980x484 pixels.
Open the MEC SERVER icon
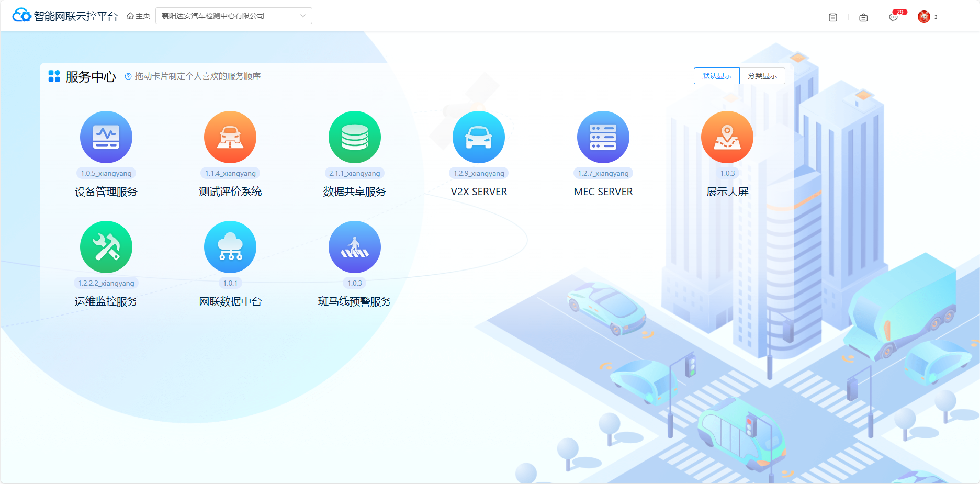[x=603, y=137]
